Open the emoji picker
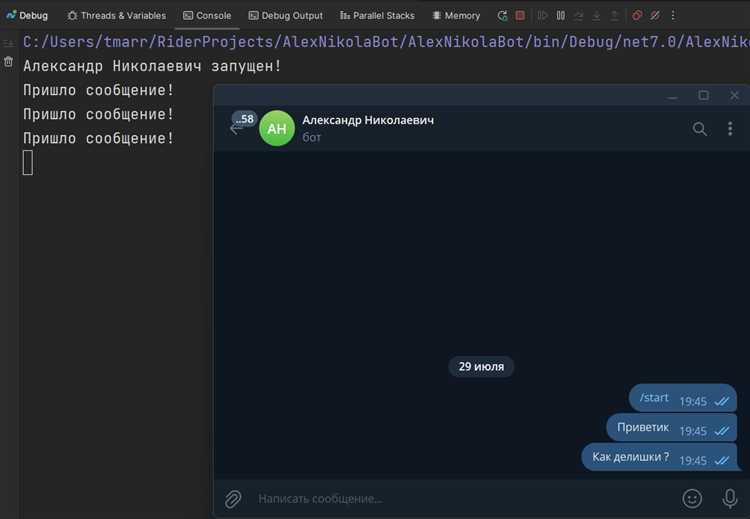This screenshot has height=519, width=750. [x=692, y=498]
